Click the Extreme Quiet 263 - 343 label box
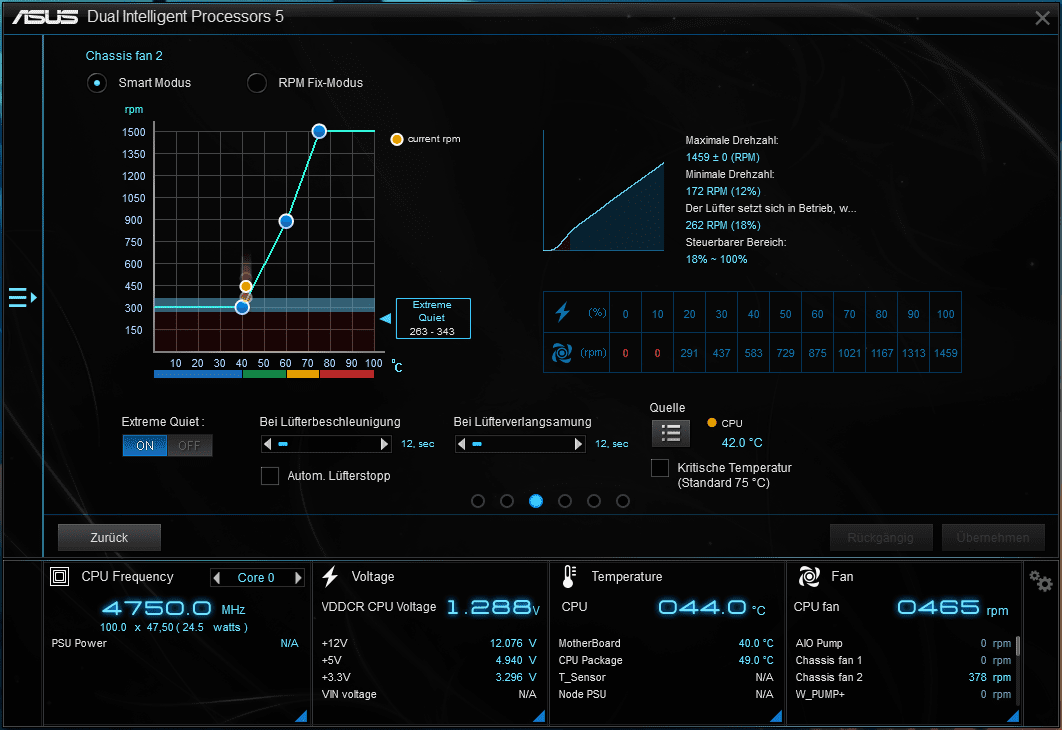1062x730 pixels. click(x=433, y=318)
